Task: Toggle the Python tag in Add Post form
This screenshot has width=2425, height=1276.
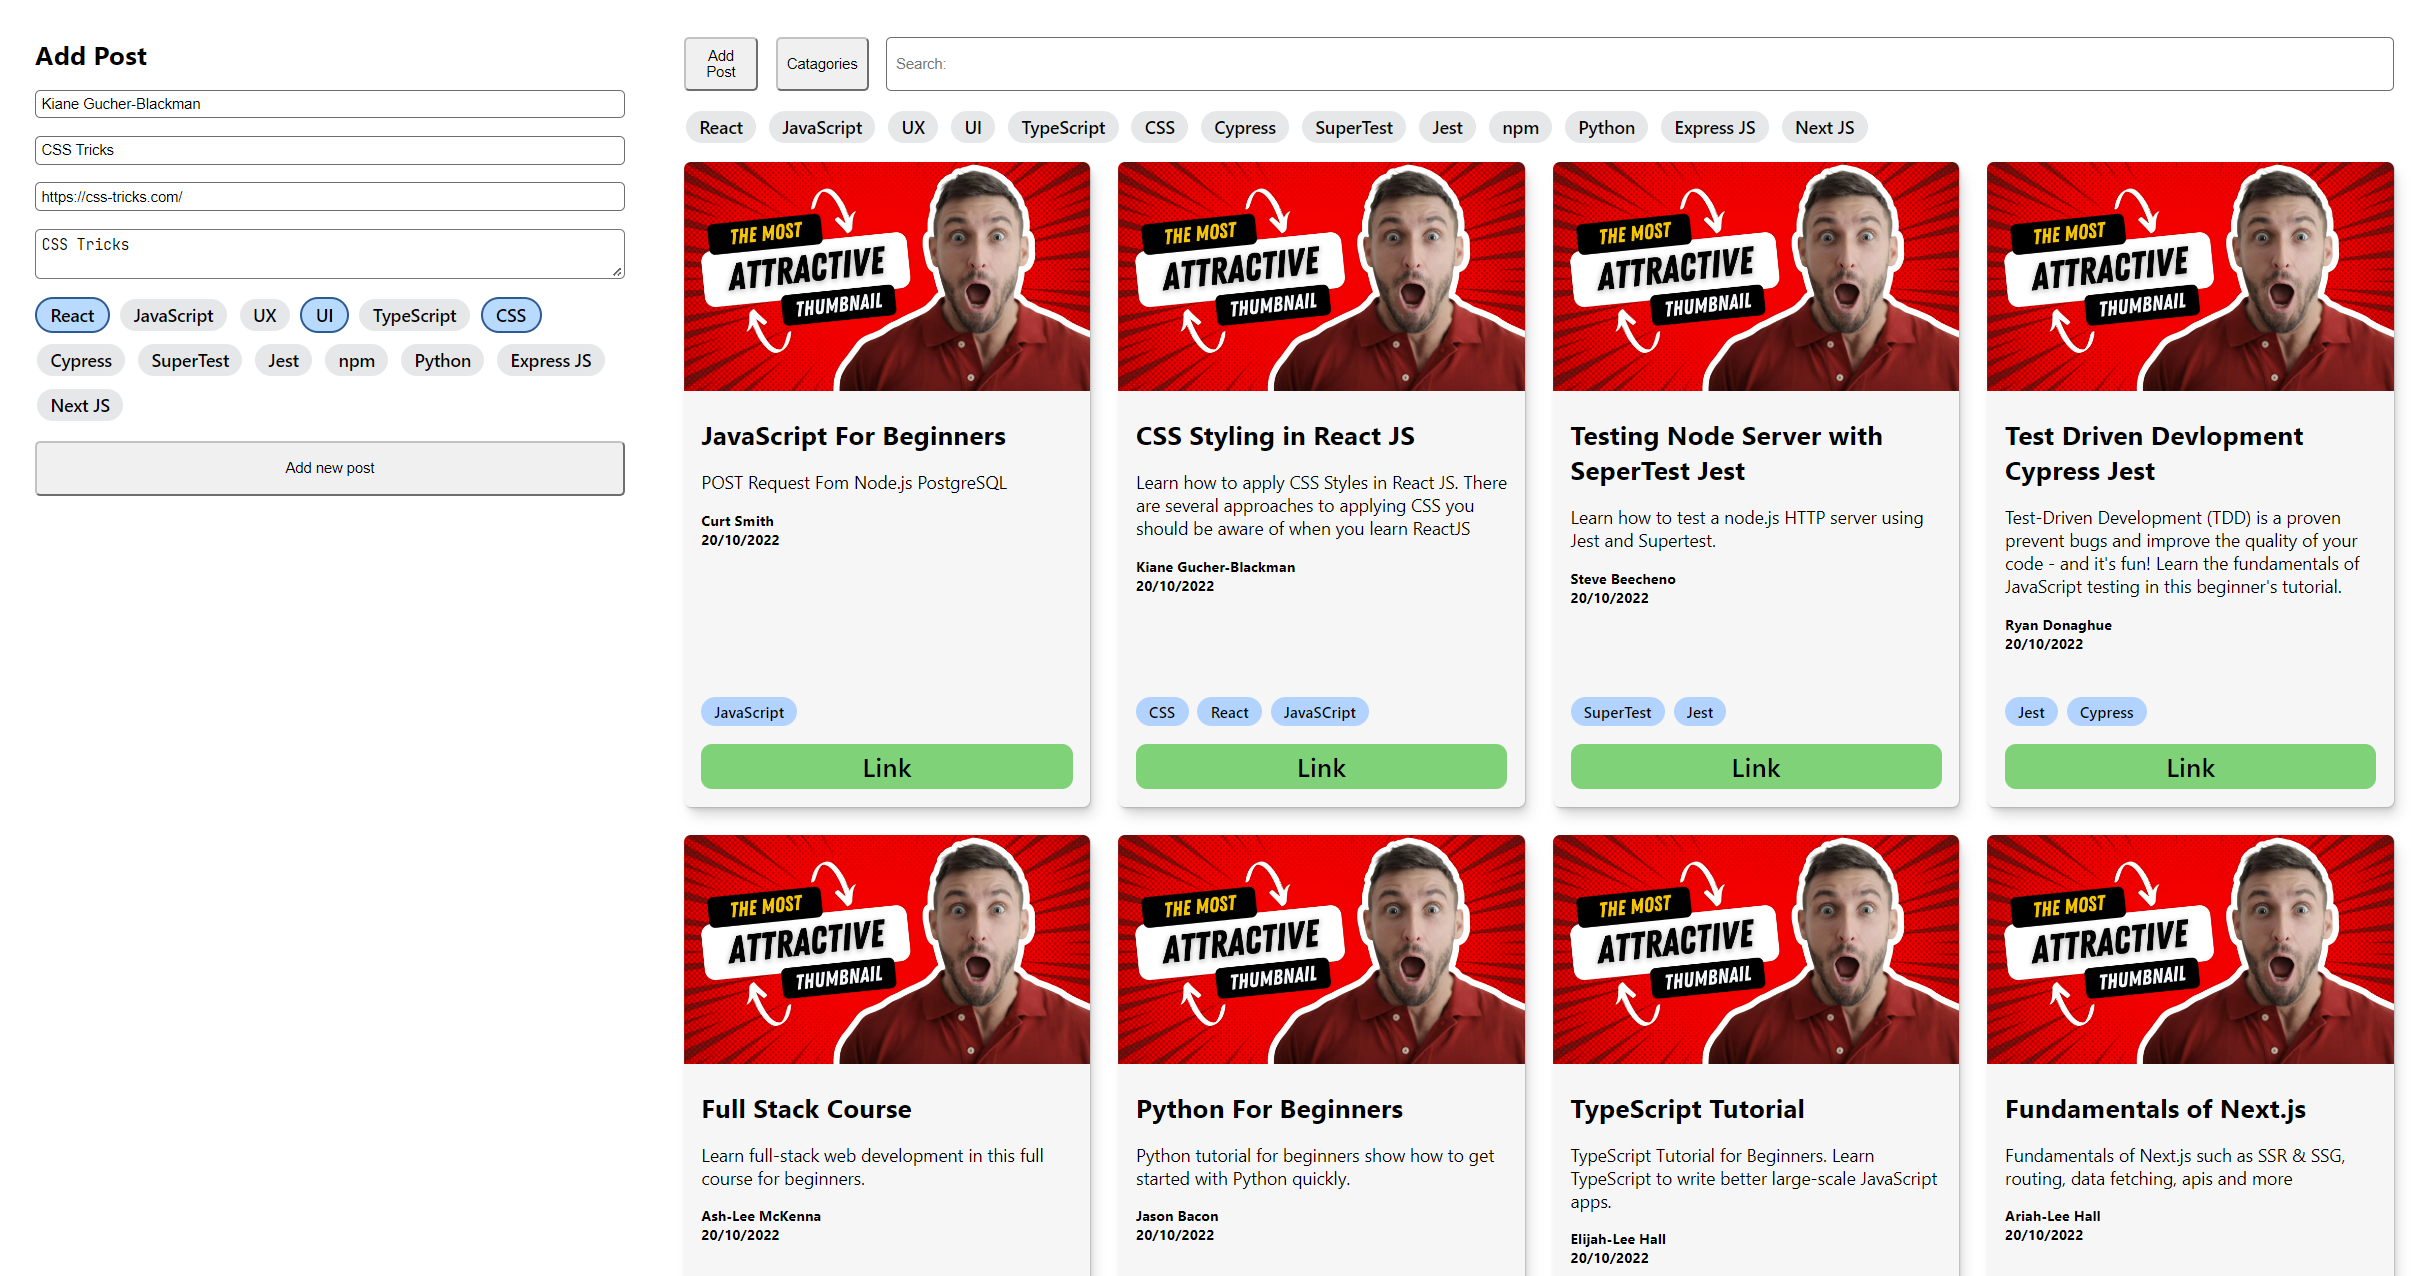Action: click(x=442, y=360)
